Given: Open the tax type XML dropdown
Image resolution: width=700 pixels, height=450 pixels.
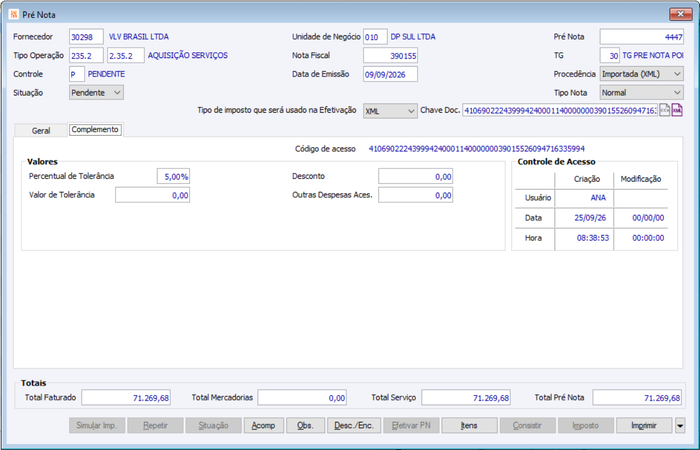Looking at the screenshot, I should tap(390, 111).
